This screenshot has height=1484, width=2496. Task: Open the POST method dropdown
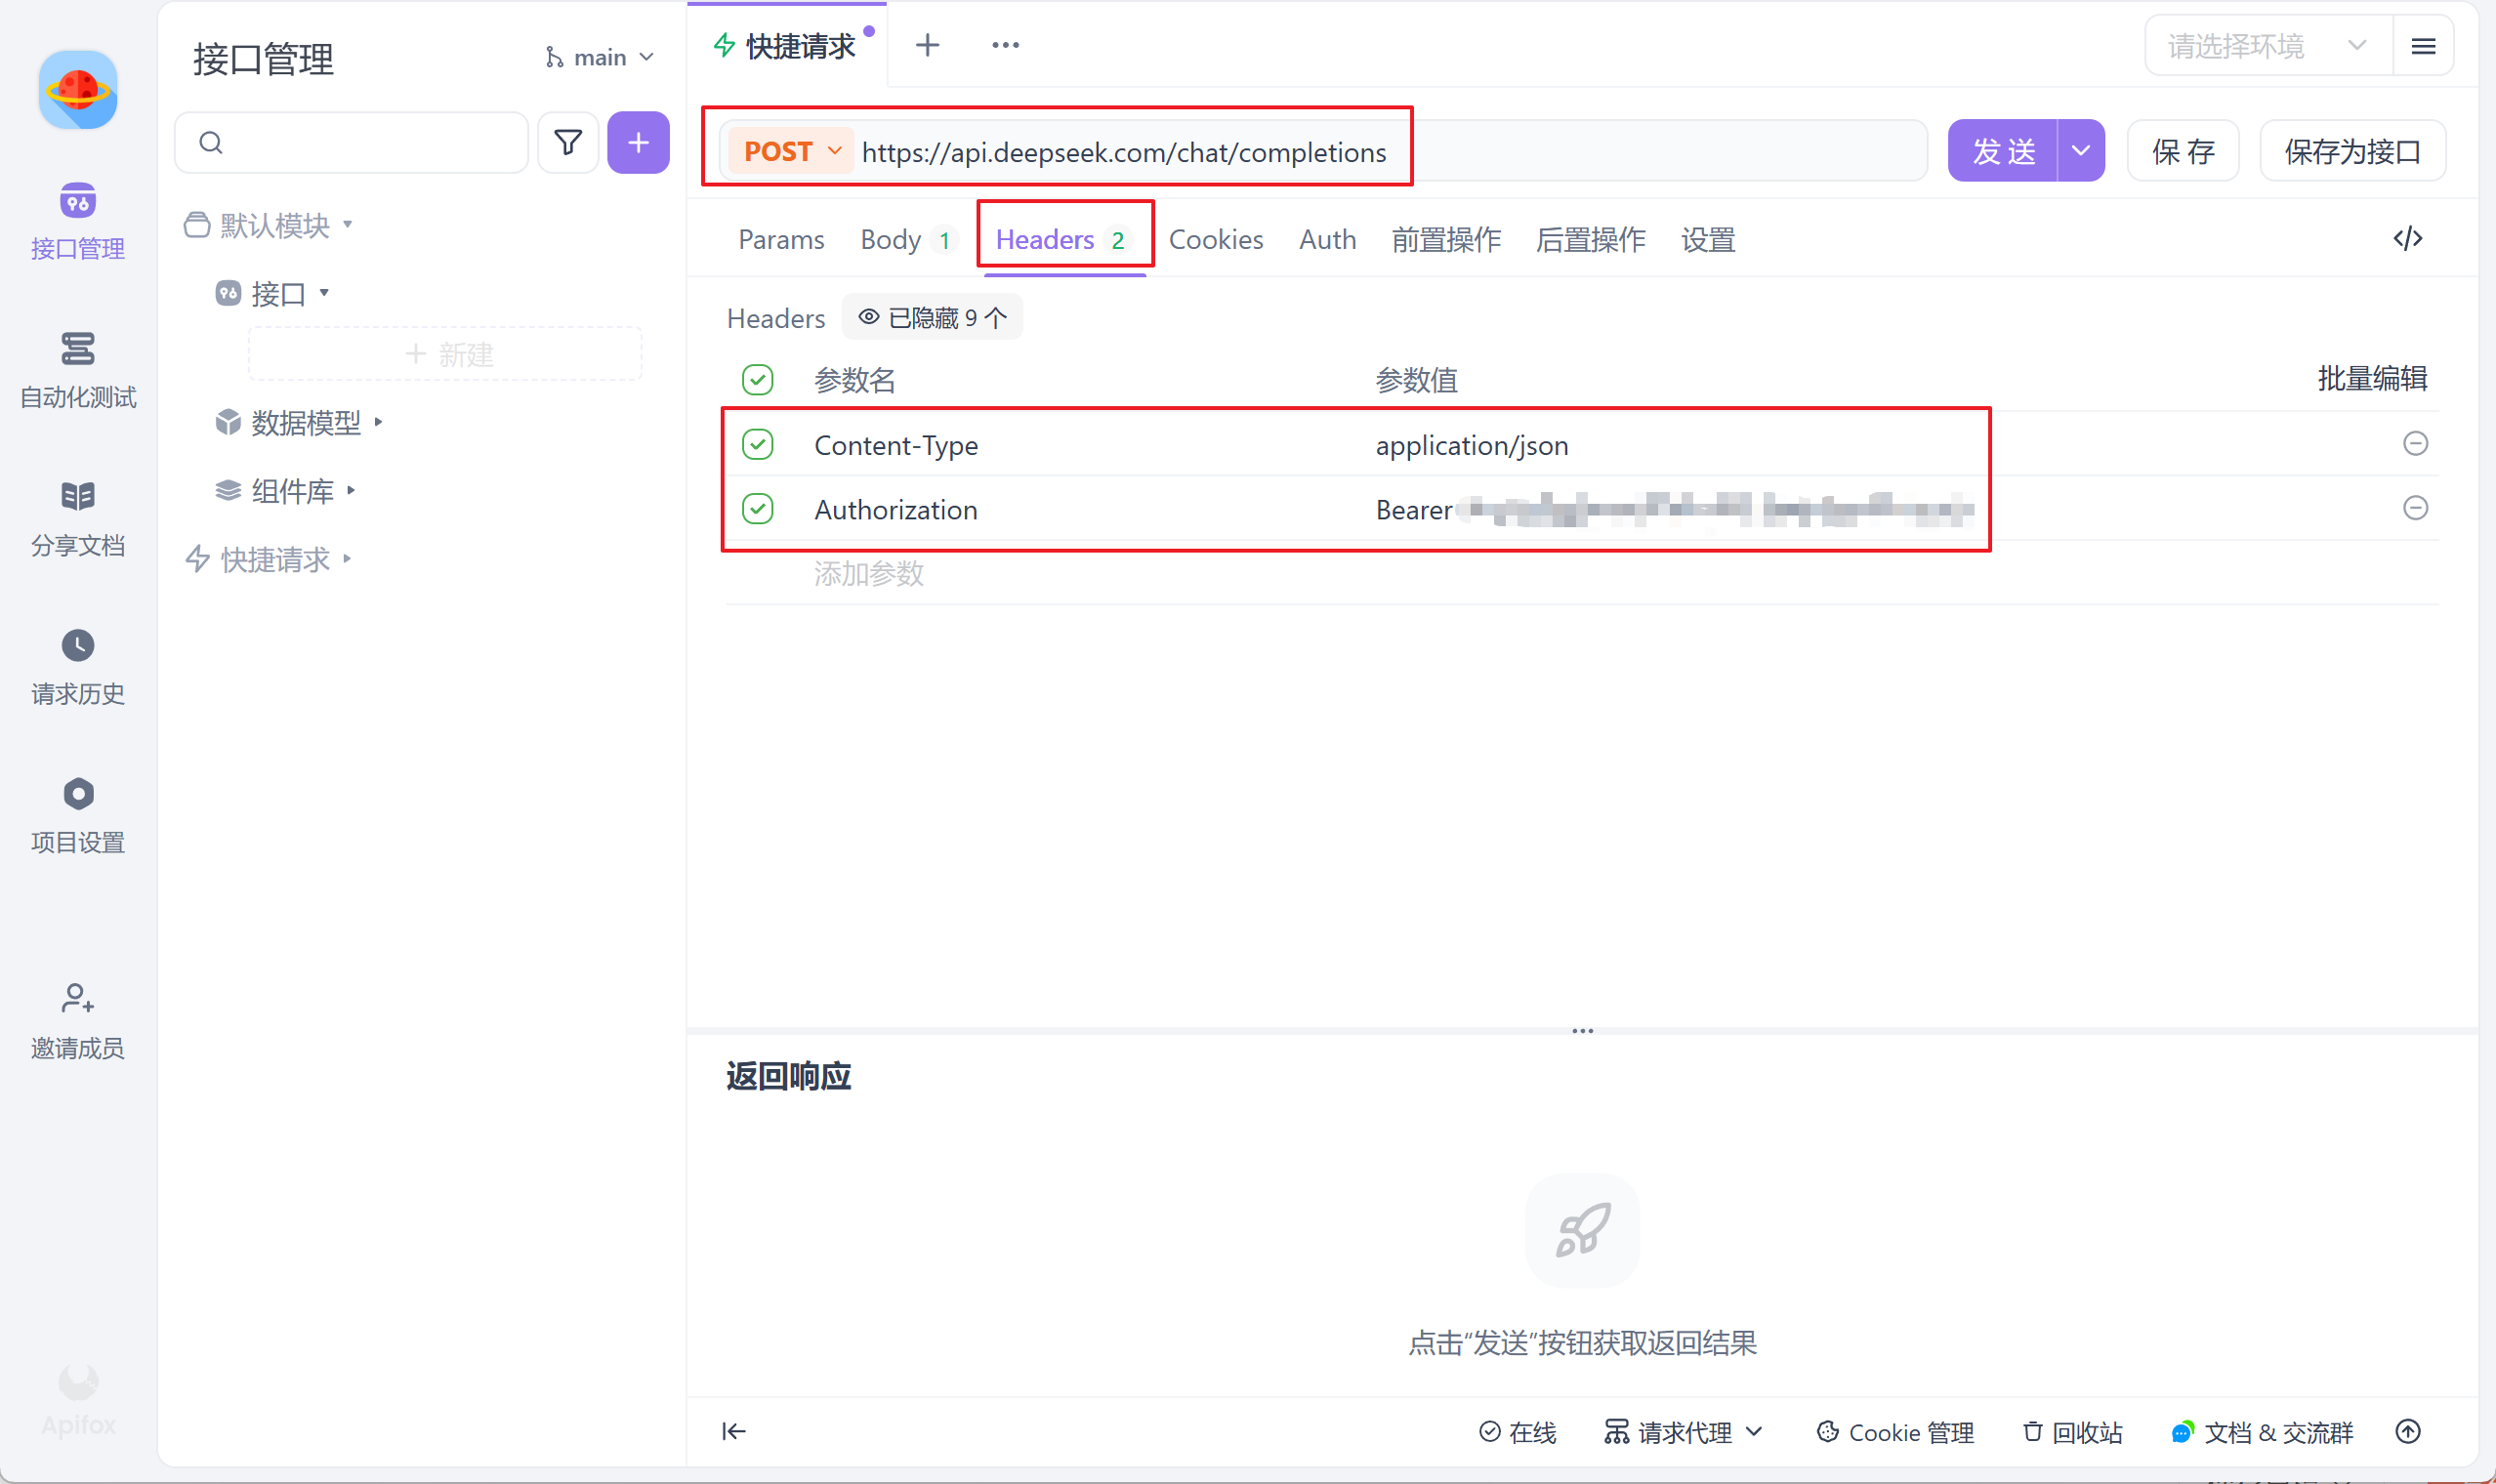[792, 152]
